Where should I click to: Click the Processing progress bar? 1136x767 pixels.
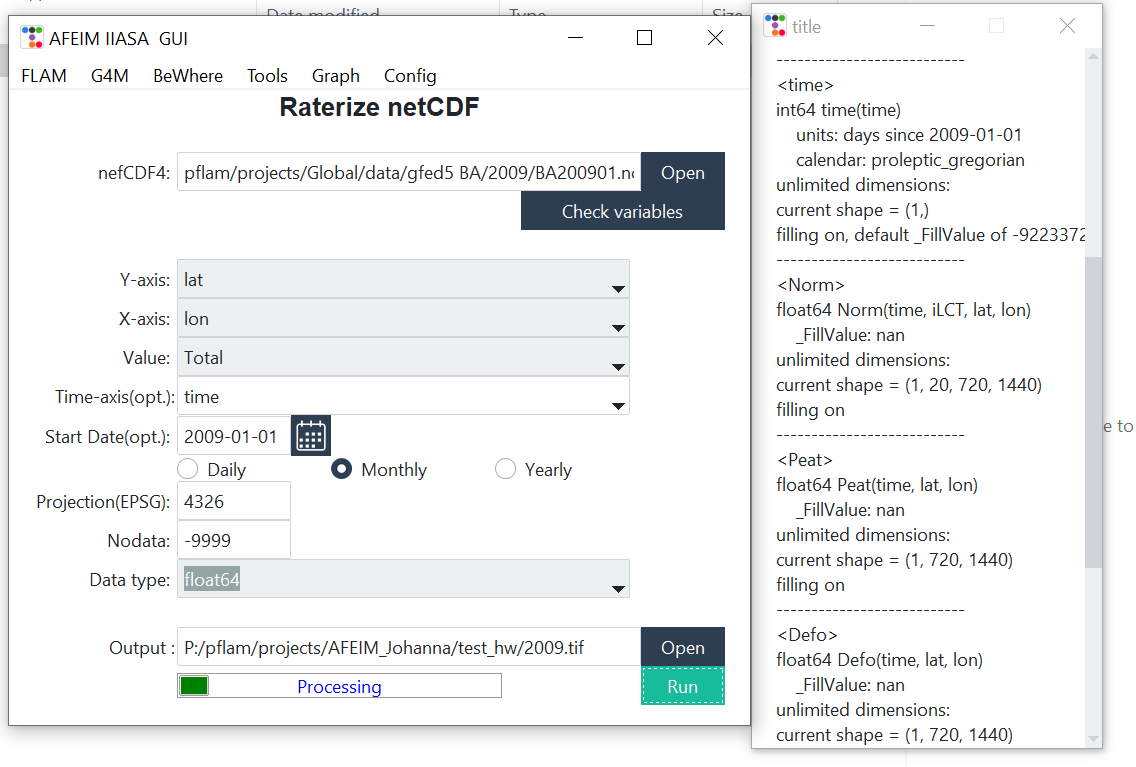point(340,686)
